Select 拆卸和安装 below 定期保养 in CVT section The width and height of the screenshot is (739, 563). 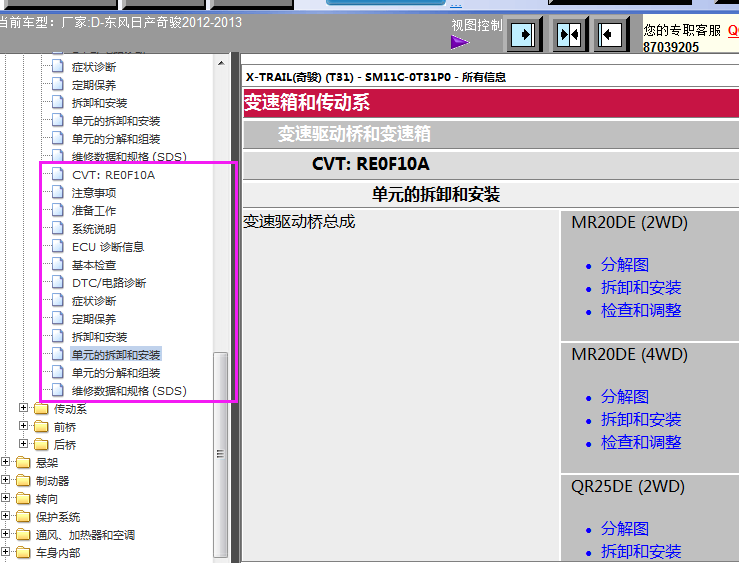[x=99, y=337]
